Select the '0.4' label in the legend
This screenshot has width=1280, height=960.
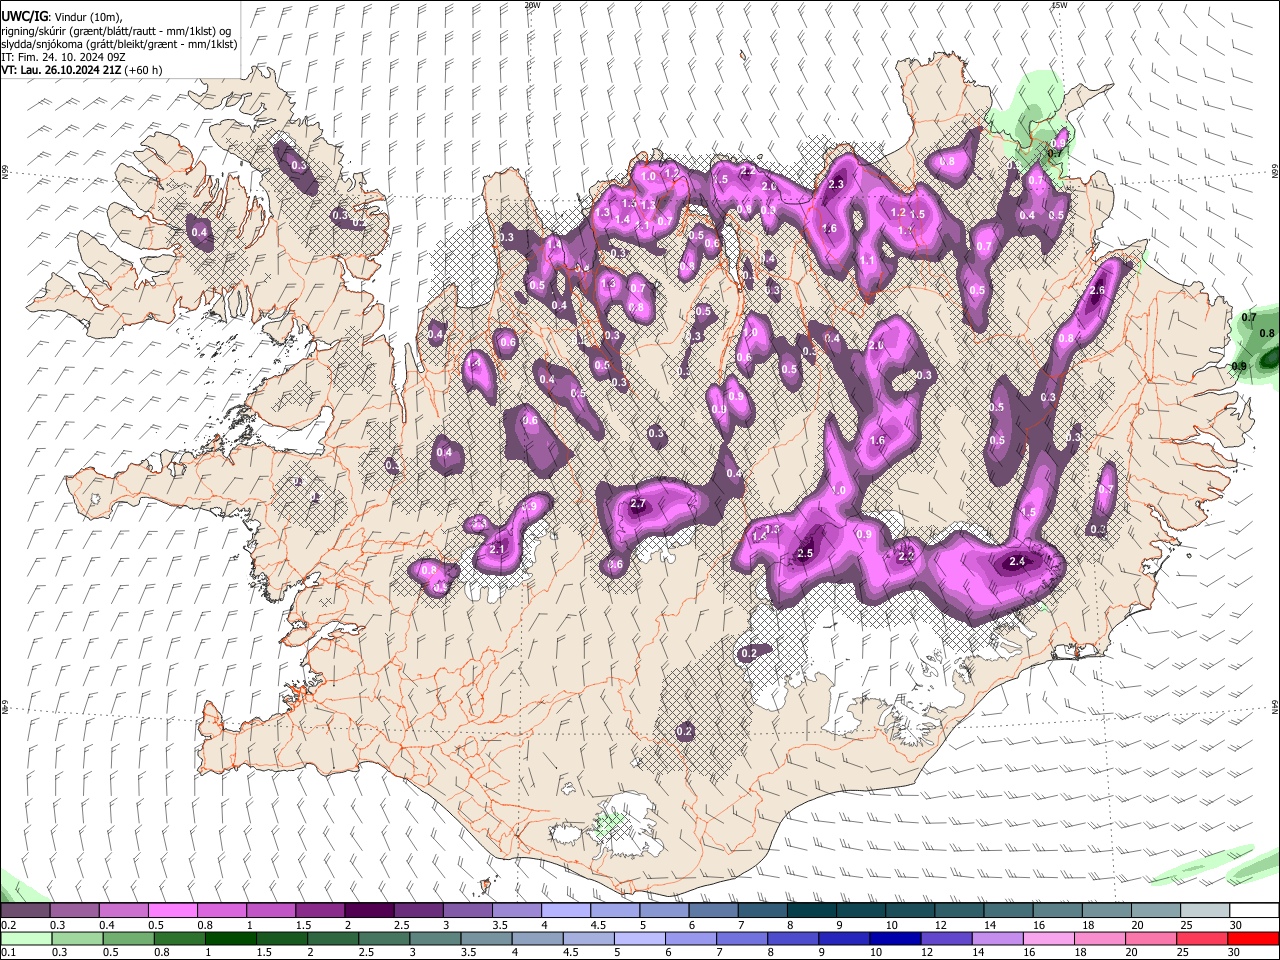[107, 925]
